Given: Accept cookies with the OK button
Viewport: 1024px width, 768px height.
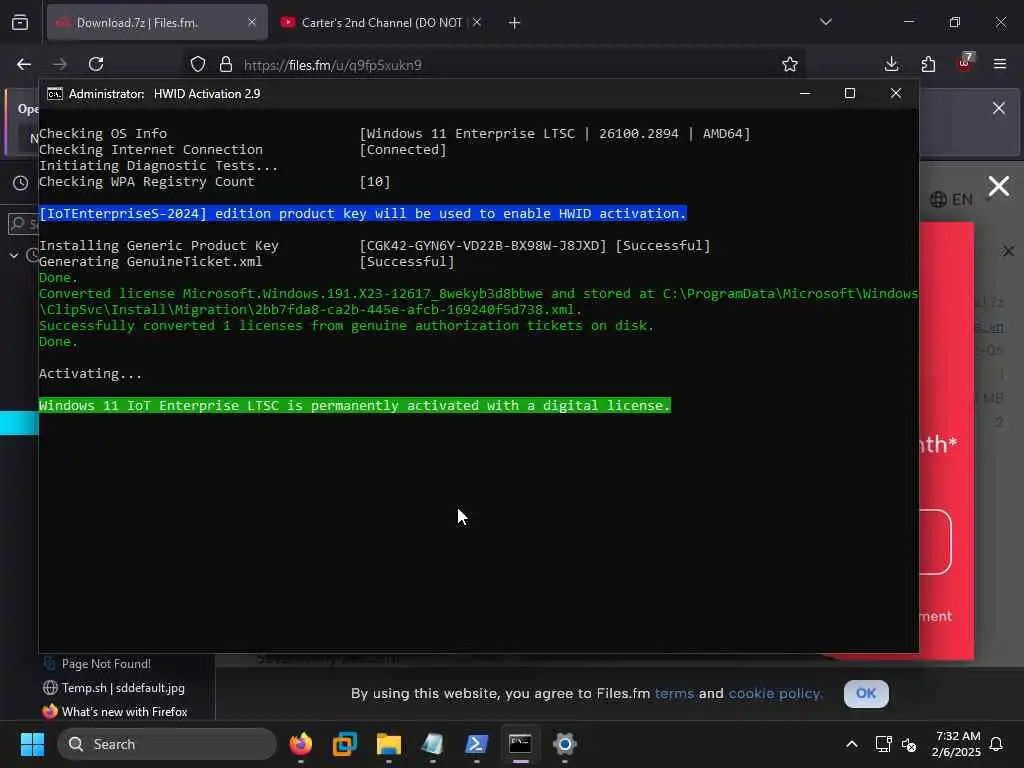Looking at the screenshot, I should point(866,694).
